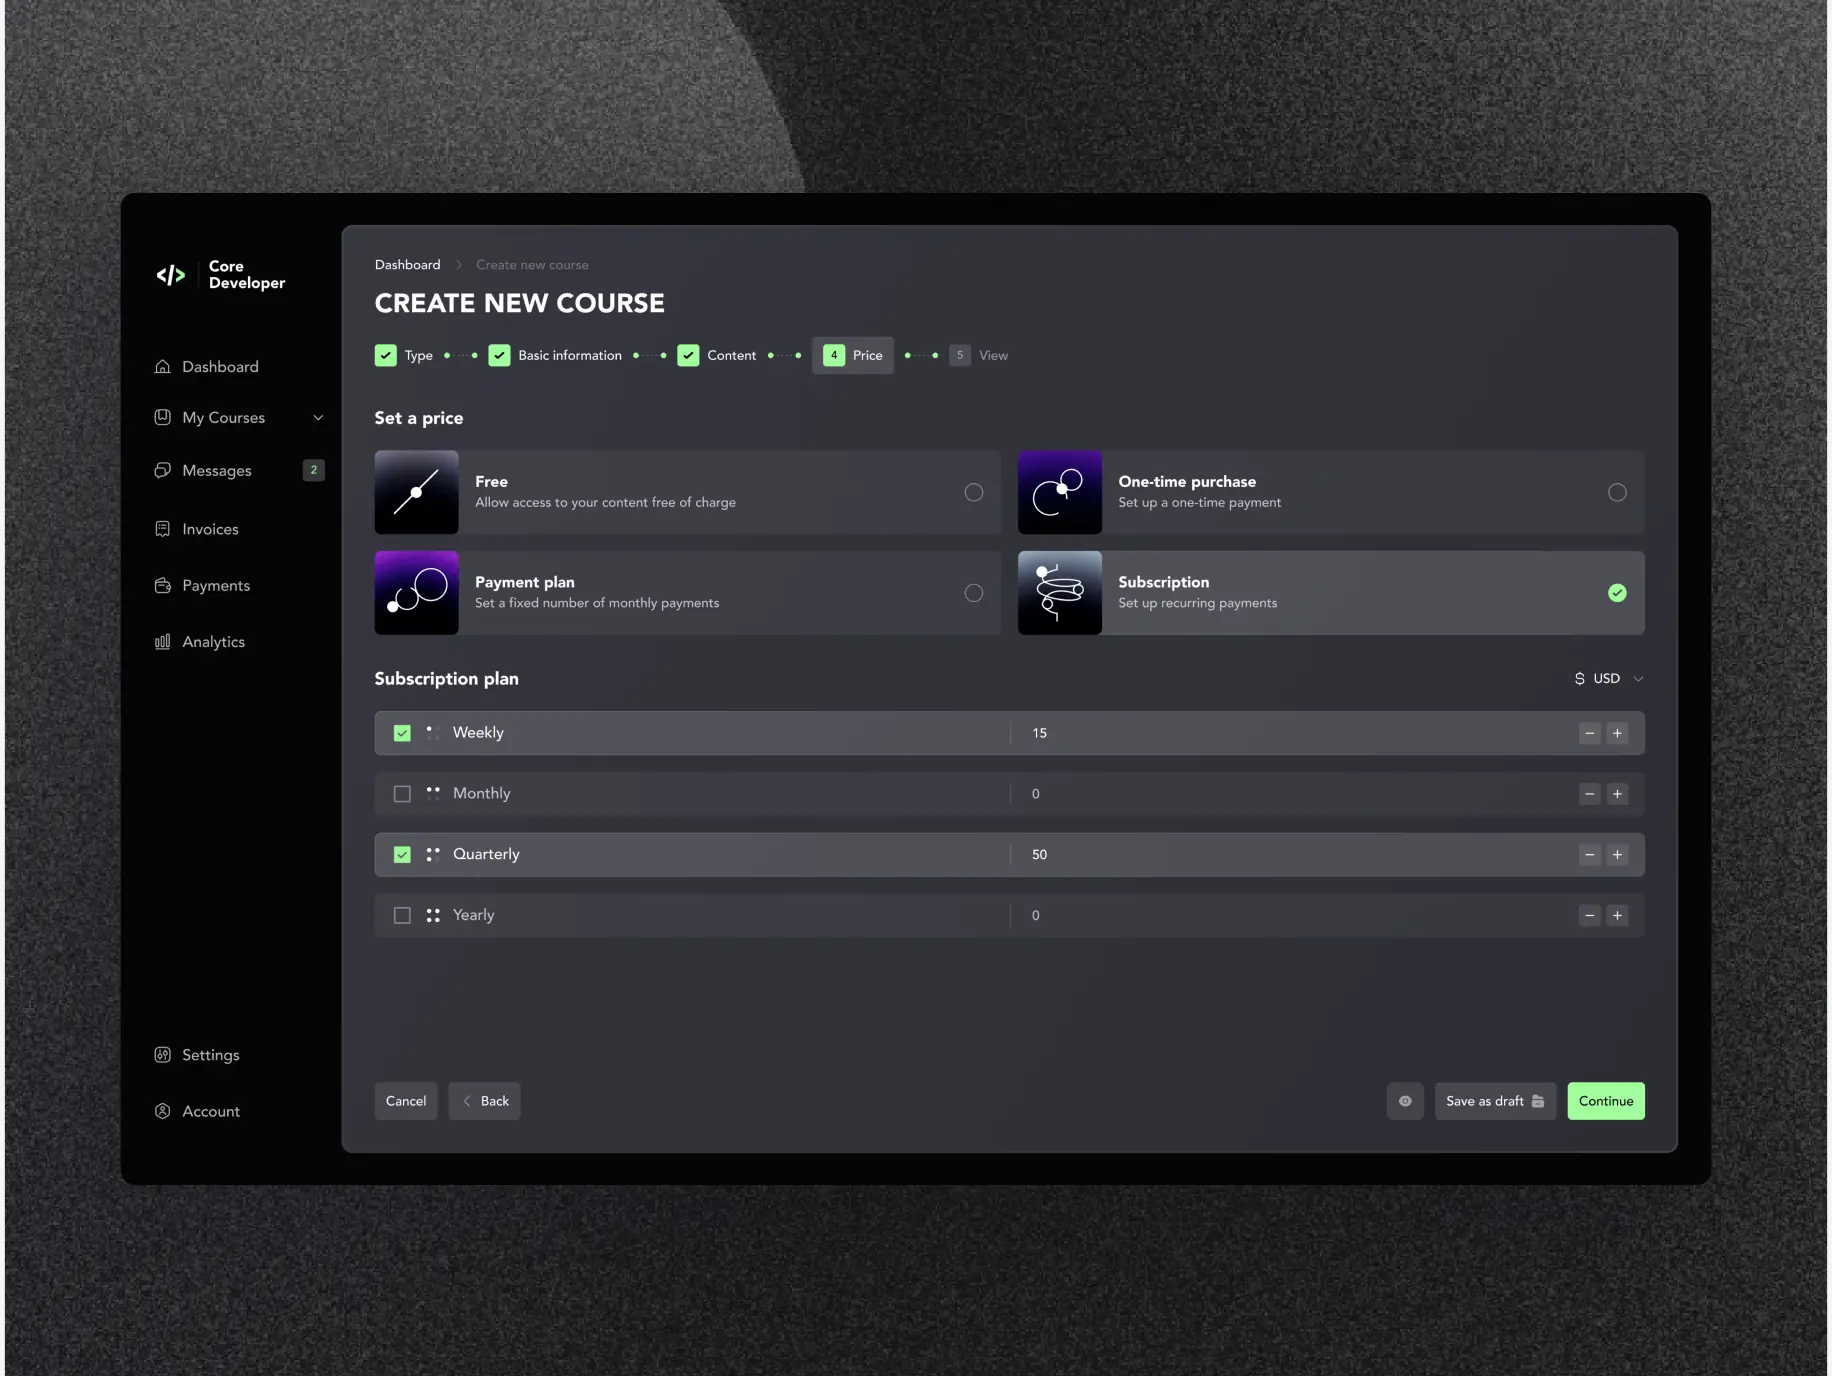Open Settings in the sidebar
Image resolution: width=1832 pixels, height=1376 pixels.
coord(210,1055)
